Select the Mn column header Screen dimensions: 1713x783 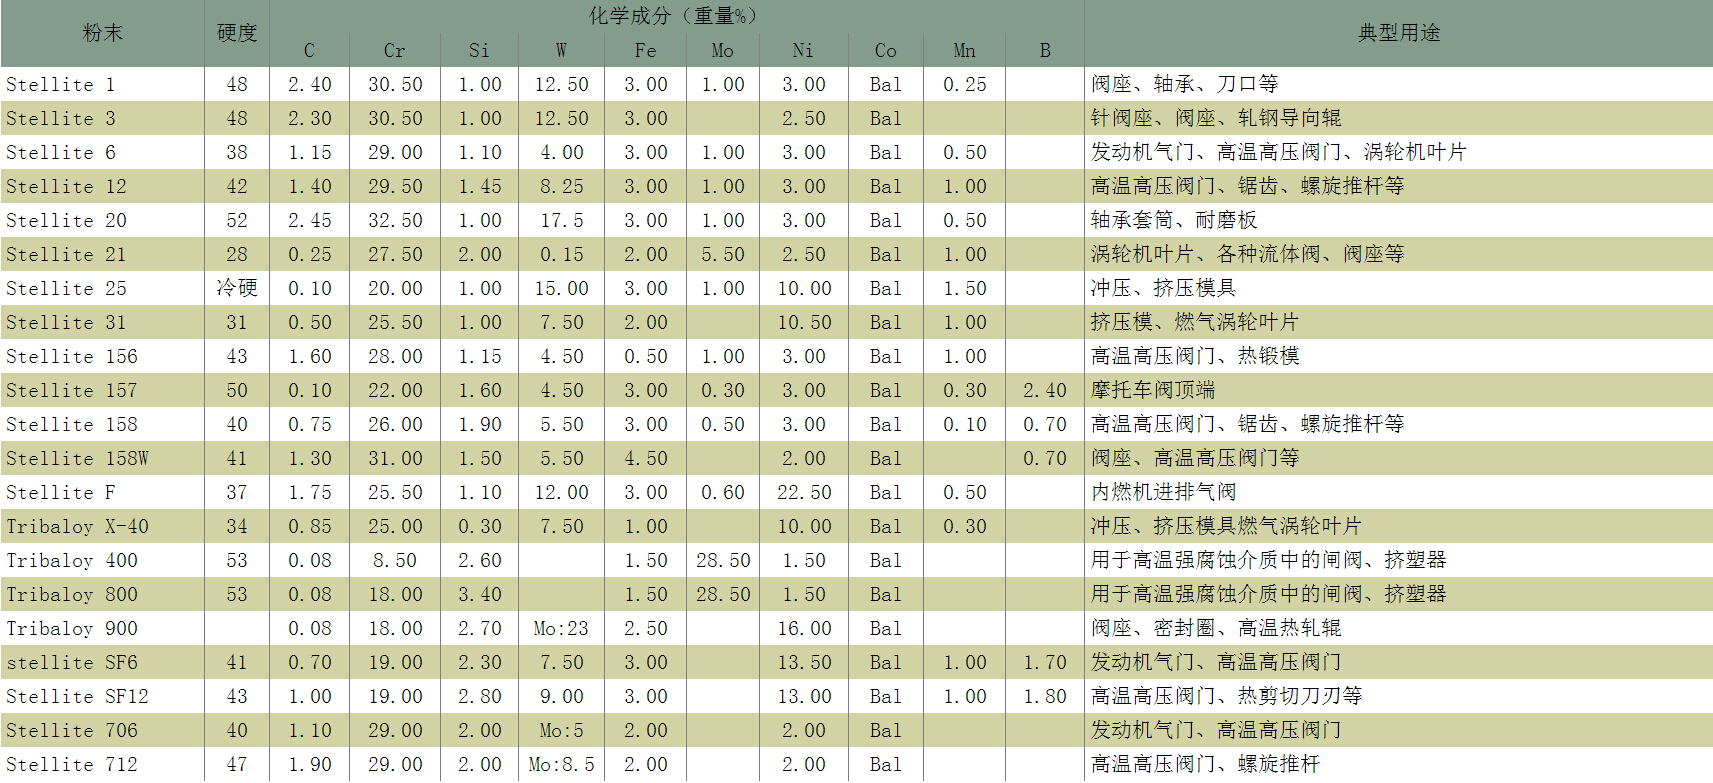pos(964,51)
